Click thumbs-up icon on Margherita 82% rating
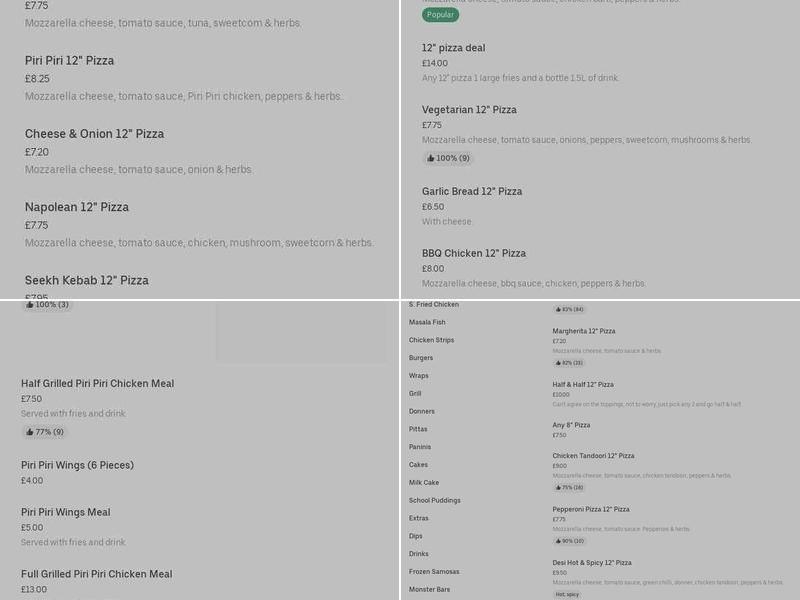The width and height of the screenshot is (800, 600). click(558, 363)
